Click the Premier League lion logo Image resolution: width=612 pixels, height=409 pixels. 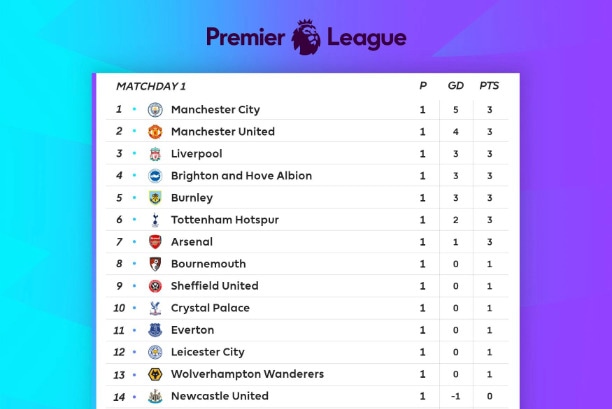(307, 38)
